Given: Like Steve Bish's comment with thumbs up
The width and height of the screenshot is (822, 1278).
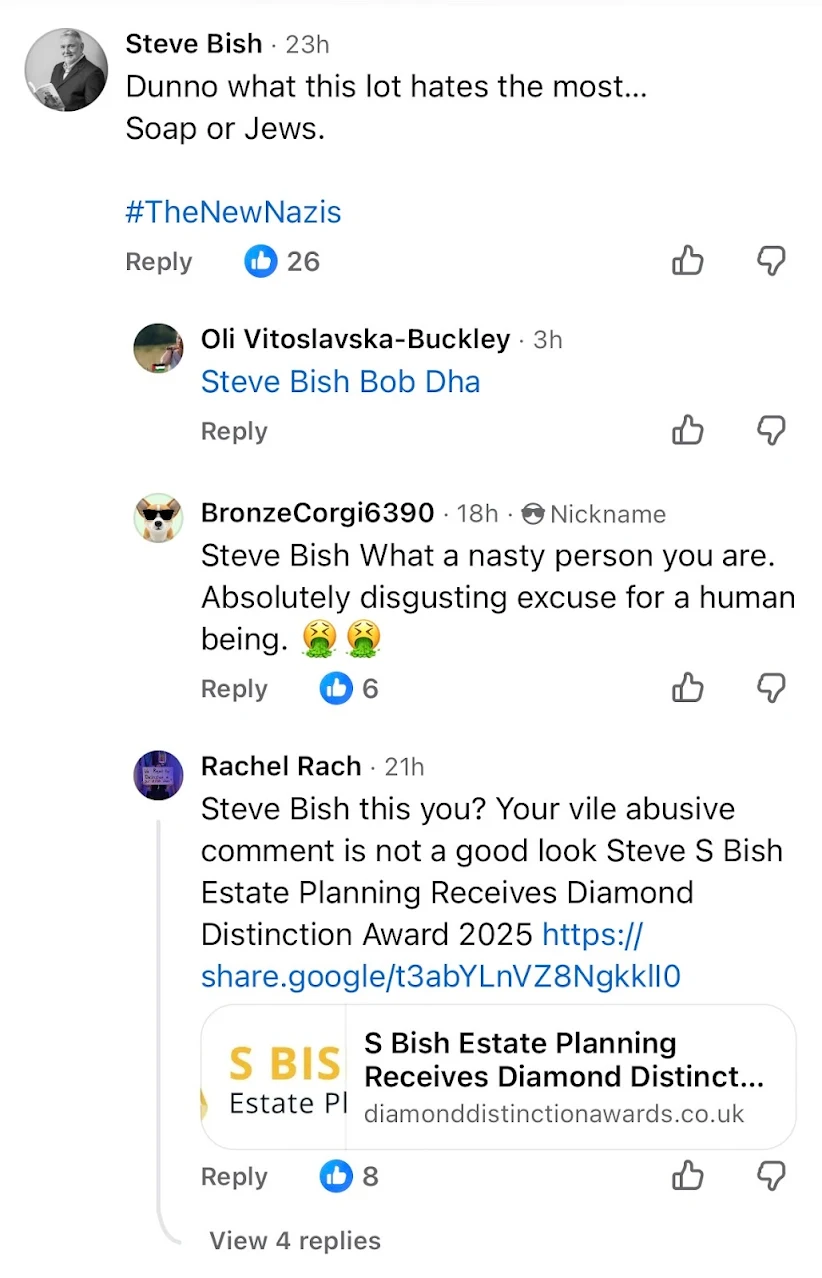Looking at the screenshot, I should click(688, 261).
